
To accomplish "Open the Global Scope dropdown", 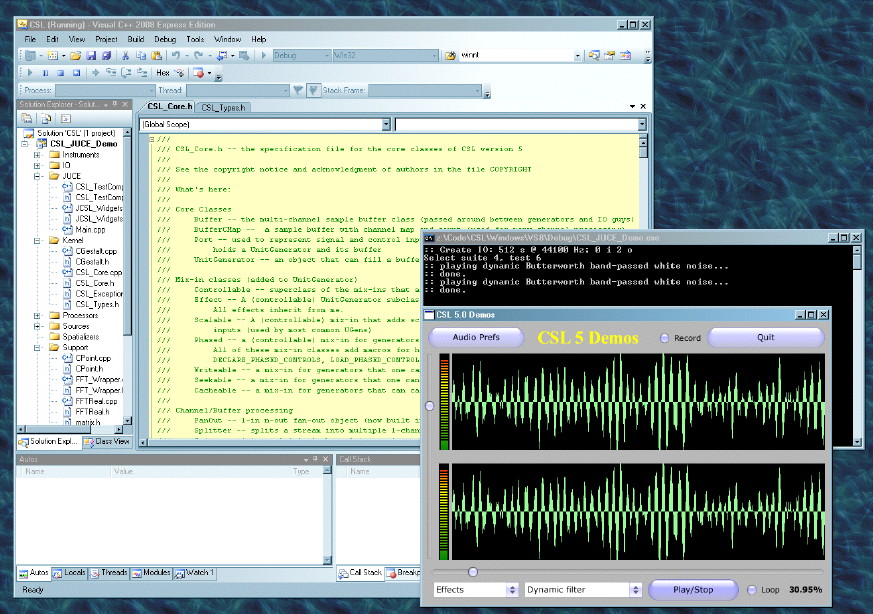I will tap(386, 125).
